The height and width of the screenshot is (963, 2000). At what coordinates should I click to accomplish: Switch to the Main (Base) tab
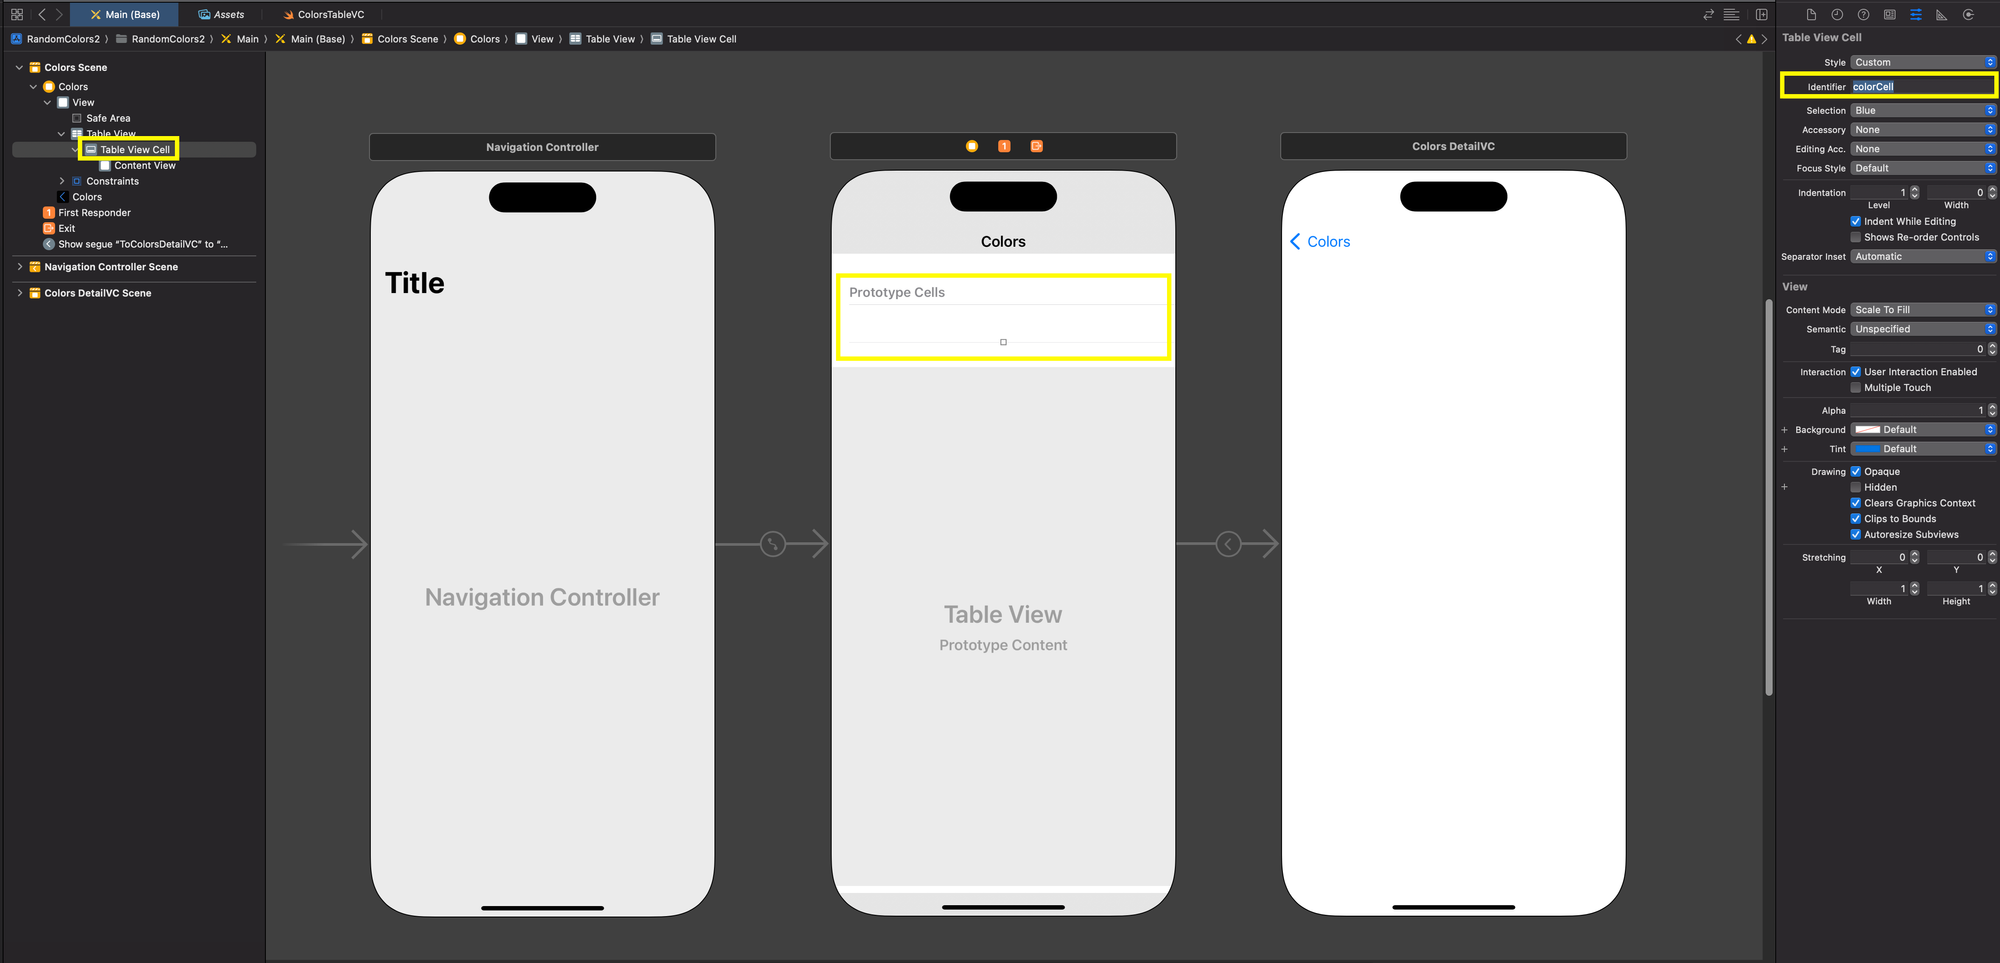[x=124, y=14]
